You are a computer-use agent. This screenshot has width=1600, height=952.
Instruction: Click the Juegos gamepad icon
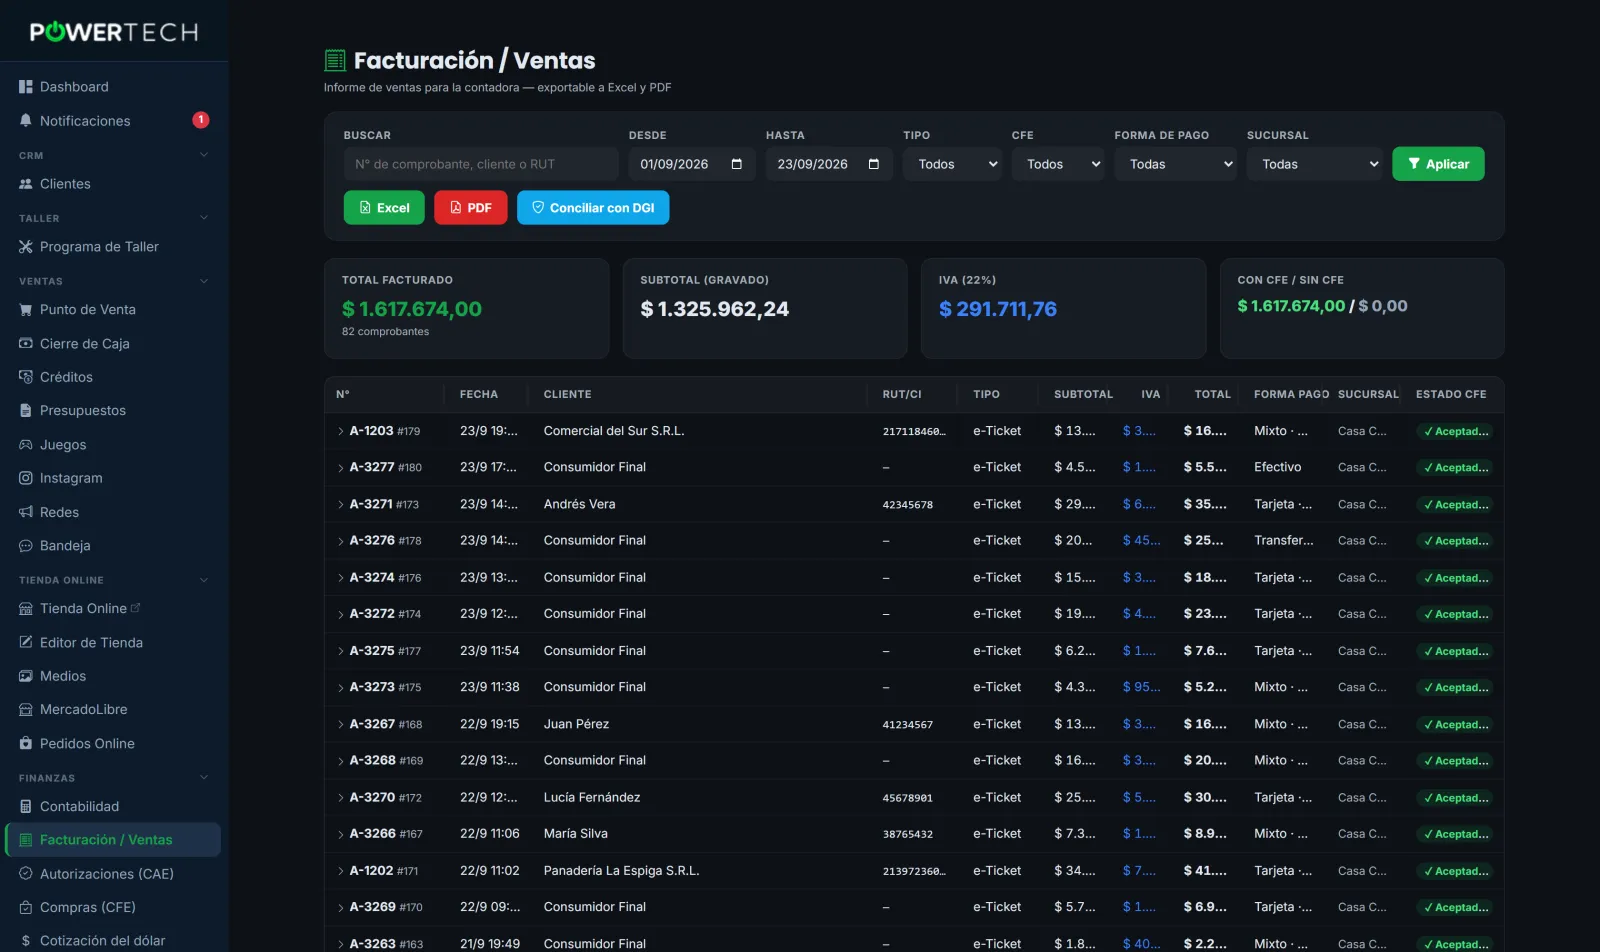[26, 445]
